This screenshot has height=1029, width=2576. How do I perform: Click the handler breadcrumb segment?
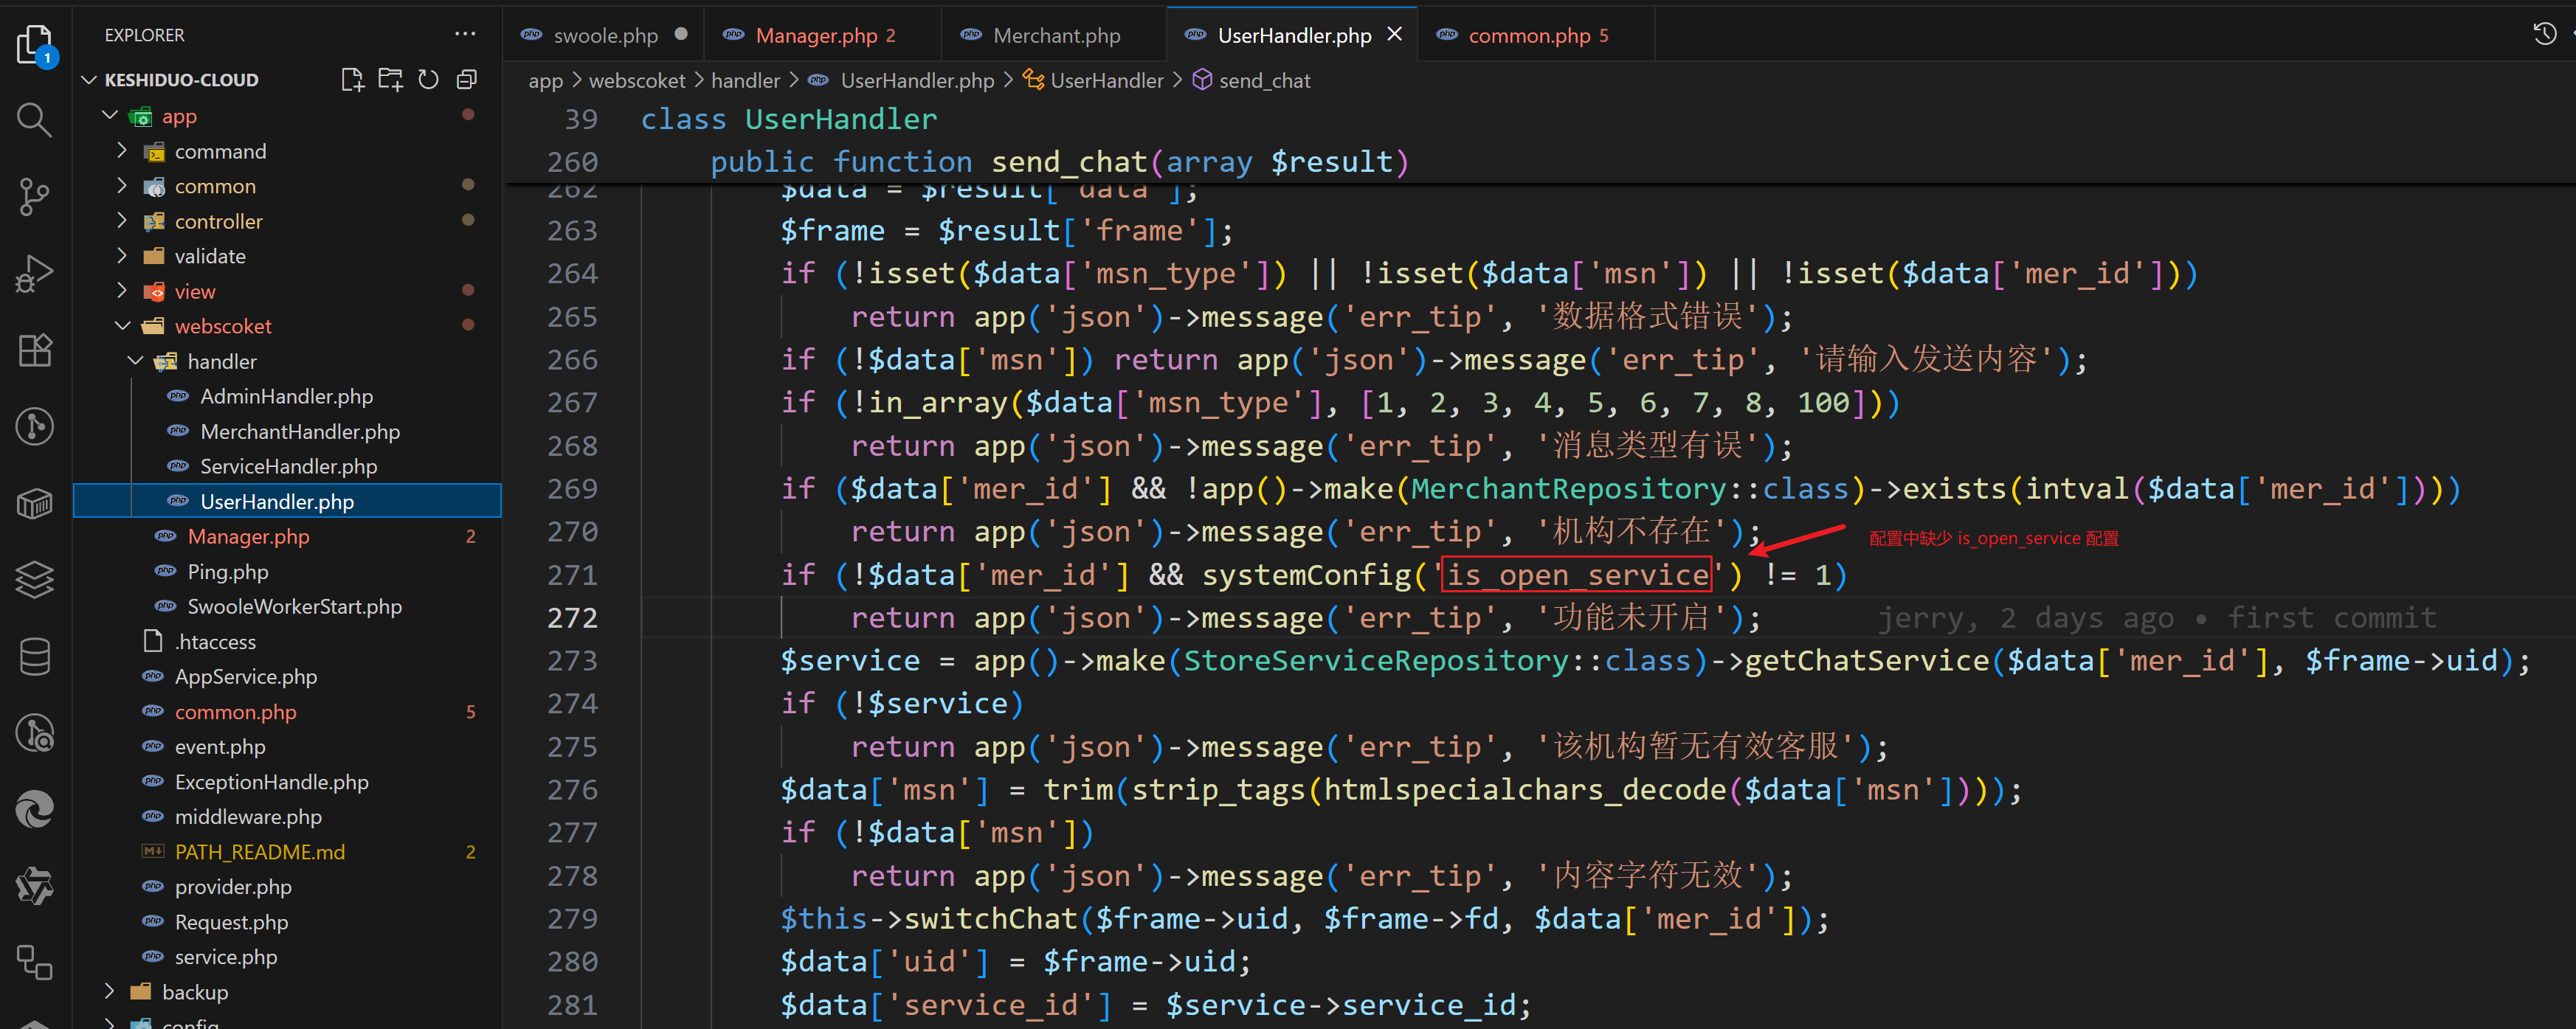click(745, 81)
